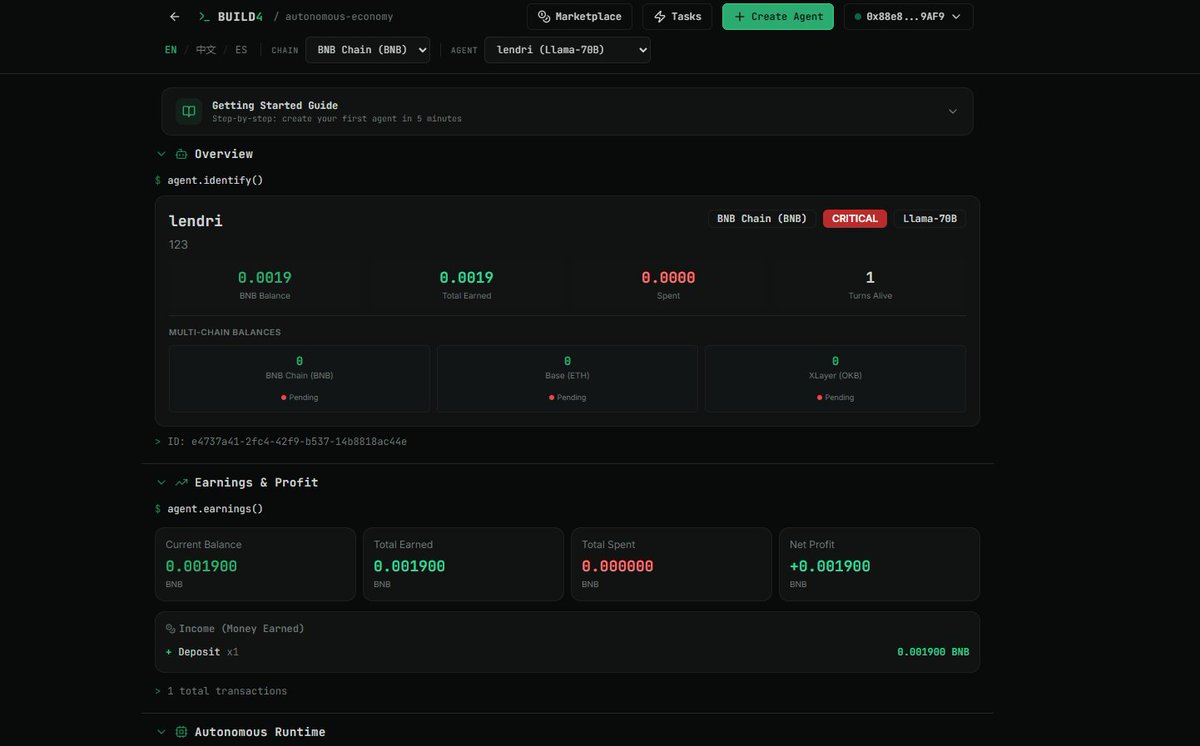Click the autonomous-economy breadcrumb
The height and width of the screenshot is (746, 1200).
point(339,17)
